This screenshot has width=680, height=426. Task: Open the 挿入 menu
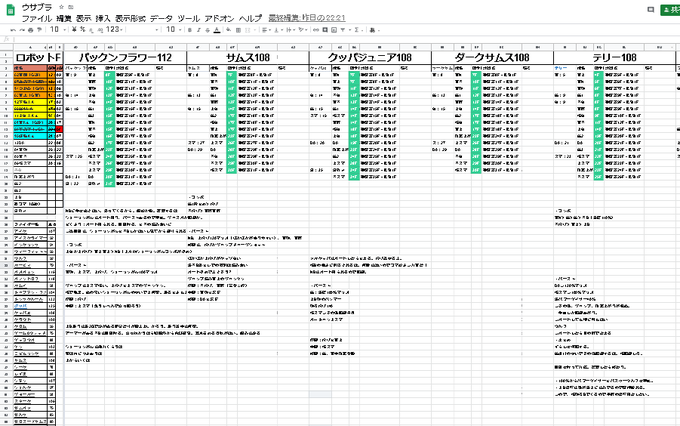[103, 18]
